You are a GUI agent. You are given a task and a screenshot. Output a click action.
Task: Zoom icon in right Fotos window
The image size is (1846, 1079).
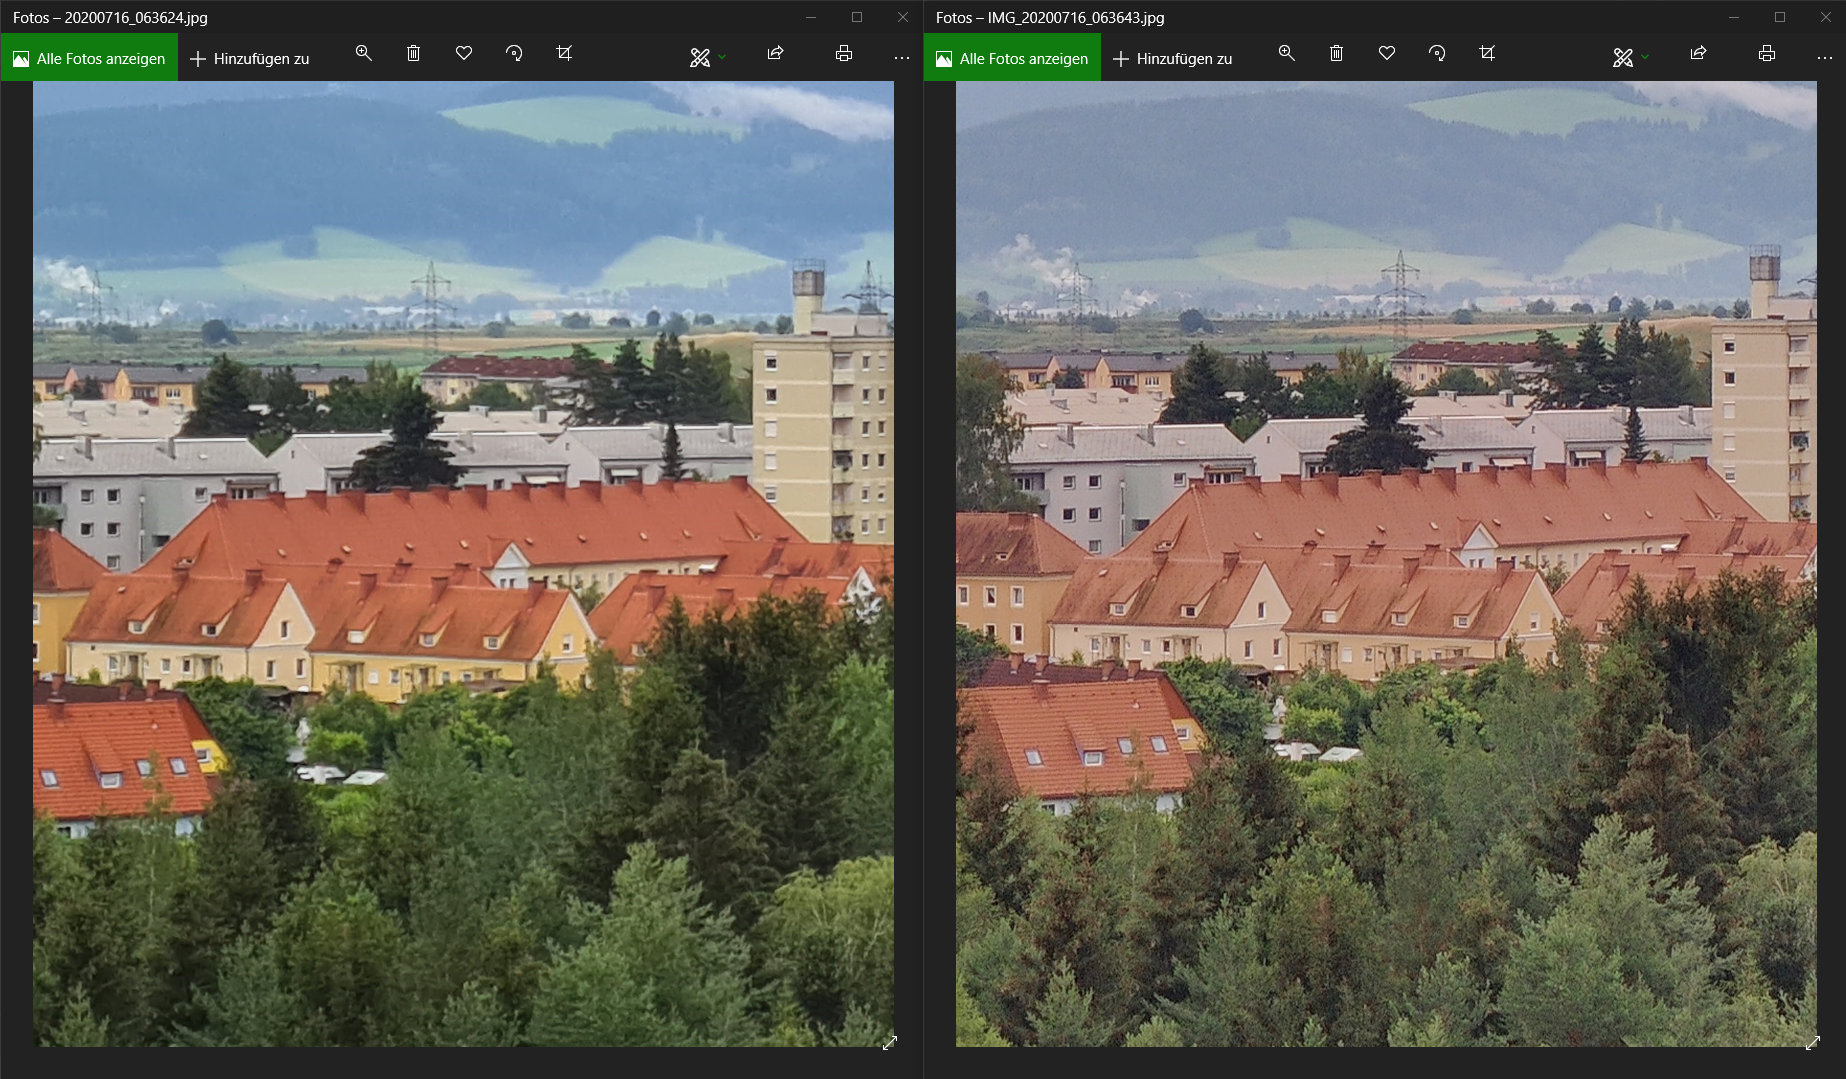pos(1287,53)
